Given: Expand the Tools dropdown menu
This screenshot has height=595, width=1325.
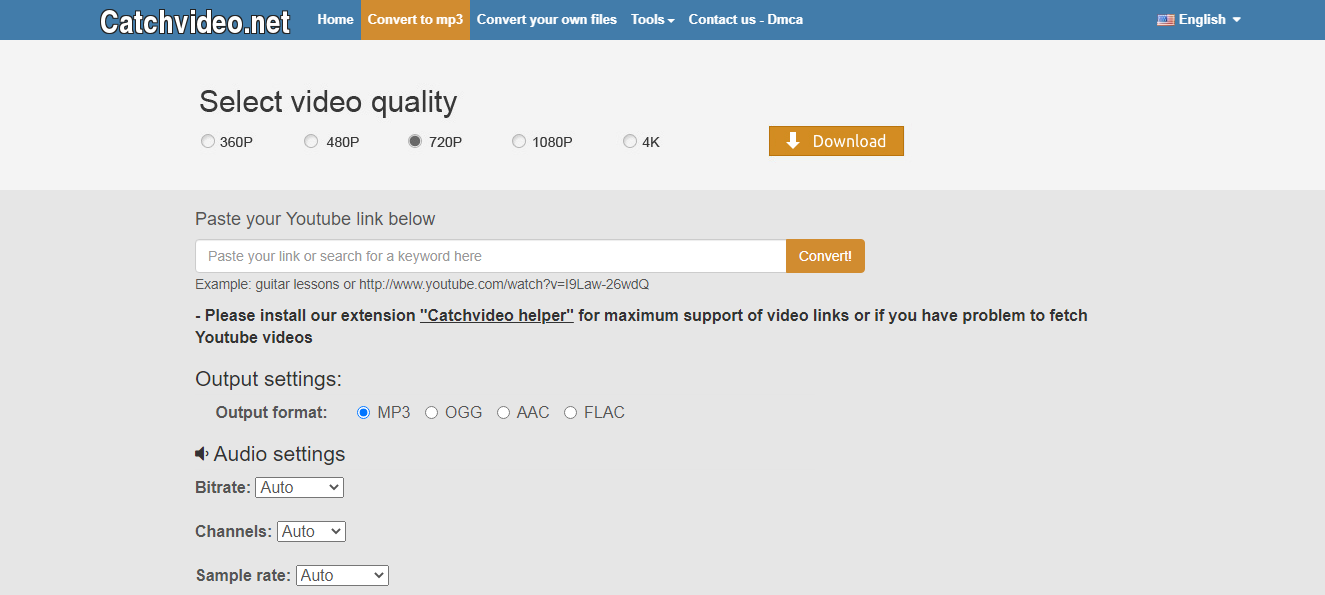Looking at the screenshot, I should (x=653, y=19).
